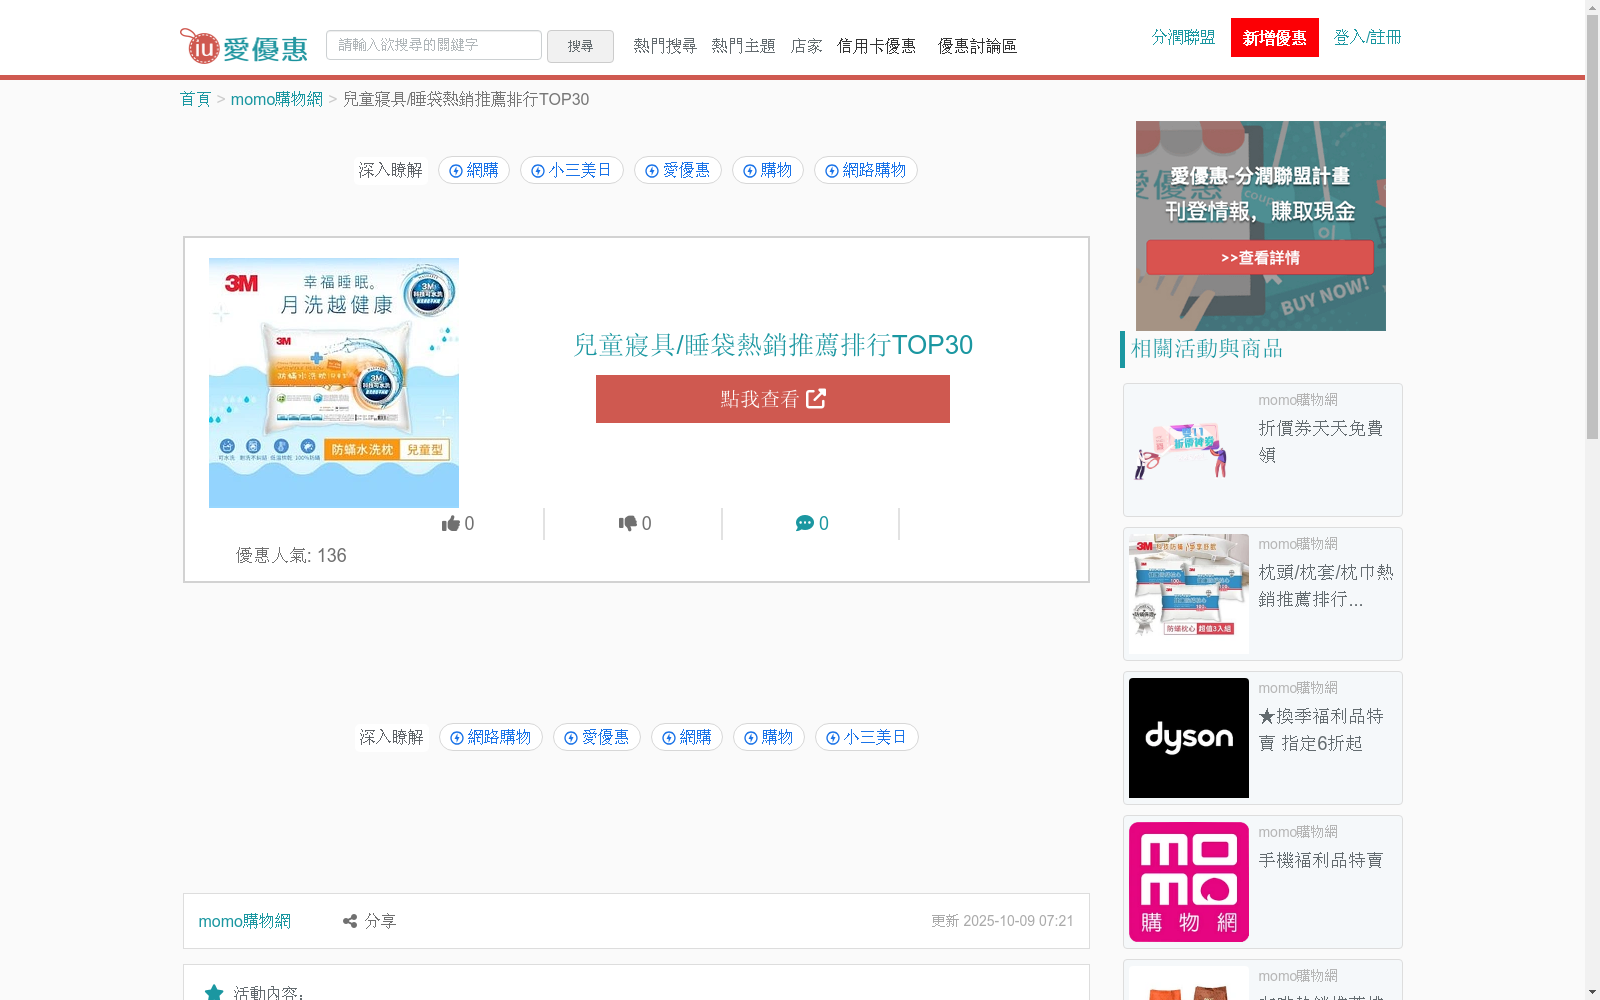Click the momo購物網 logo thumbnail
1600x1000 pixels.
tap(1189, 882)
